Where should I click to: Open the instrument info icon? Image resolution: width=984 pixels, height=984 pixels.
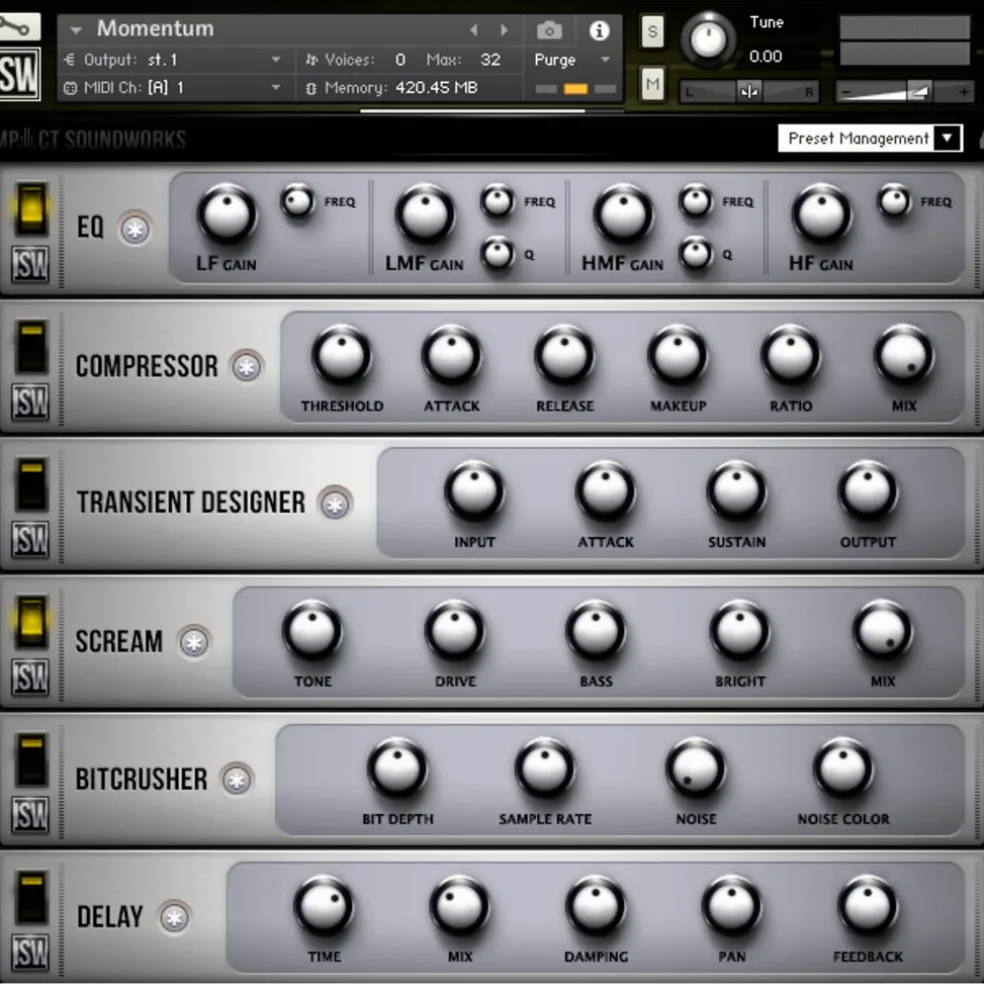599,30
